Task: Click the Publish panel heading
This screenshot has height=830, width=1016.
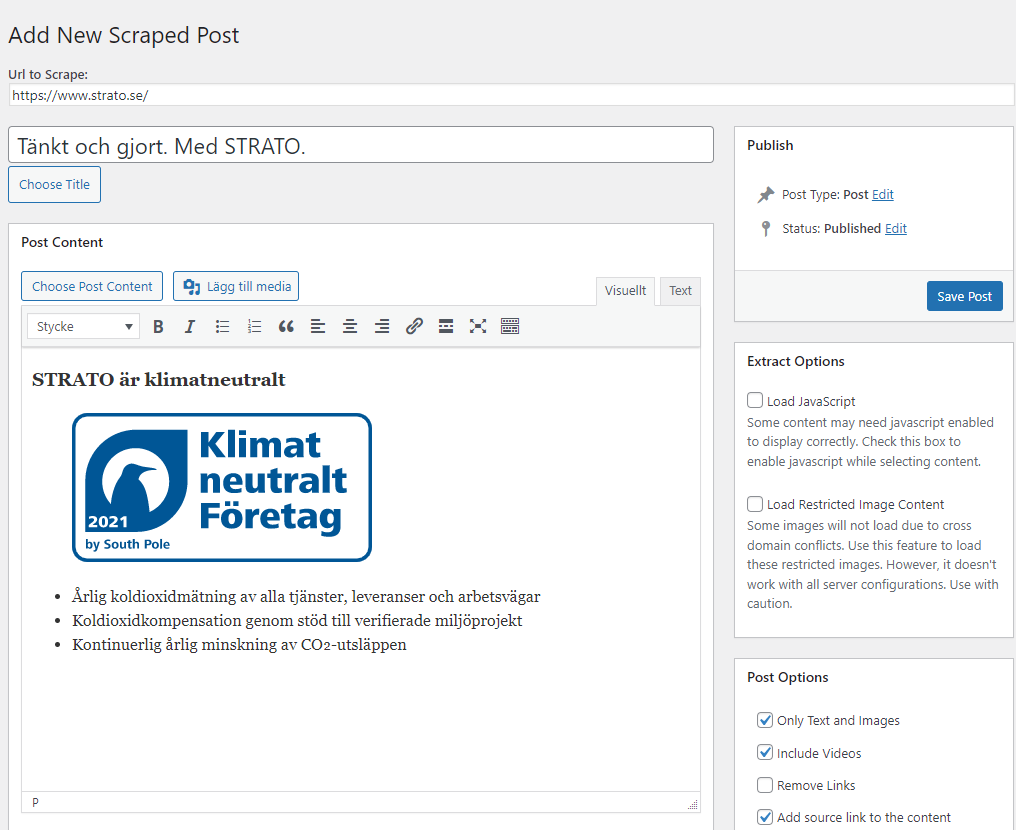Action: pos(770,145)
